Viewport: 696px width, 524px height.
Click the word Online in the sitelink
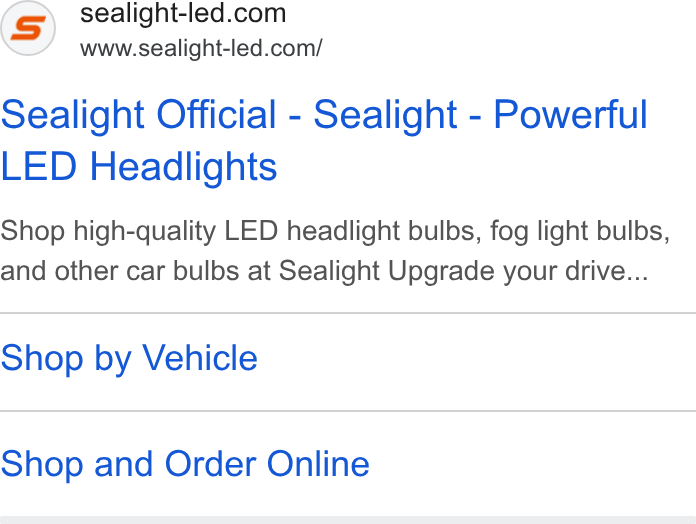point(318,464)
